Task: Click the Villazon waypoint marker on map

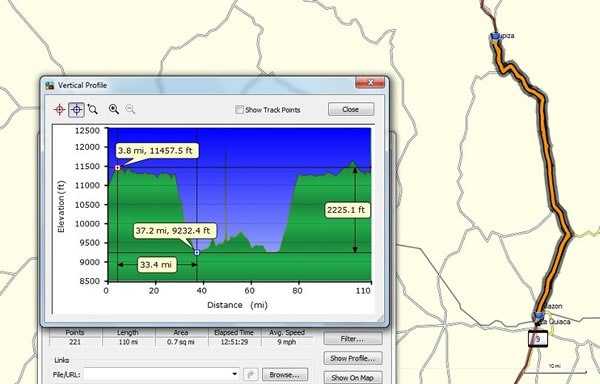Action: [x=539, y=316]
